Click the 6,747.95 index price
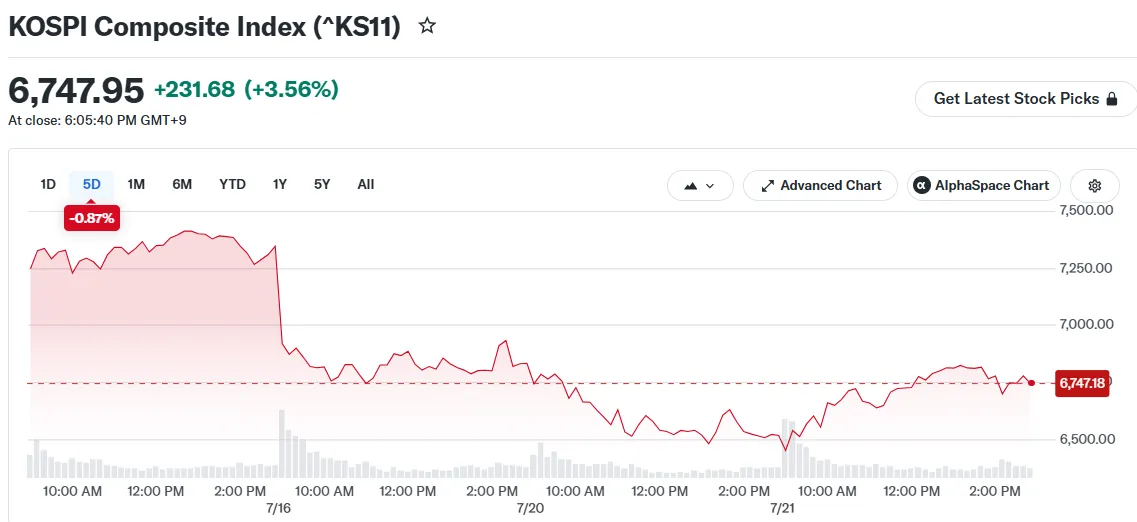The width and height of the screenshot is (1137, 522). click(76, 91)
